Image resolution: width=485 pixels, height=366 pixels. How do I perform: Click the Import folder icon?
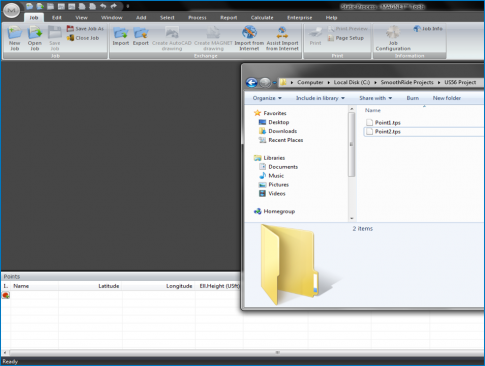(120, 33)
